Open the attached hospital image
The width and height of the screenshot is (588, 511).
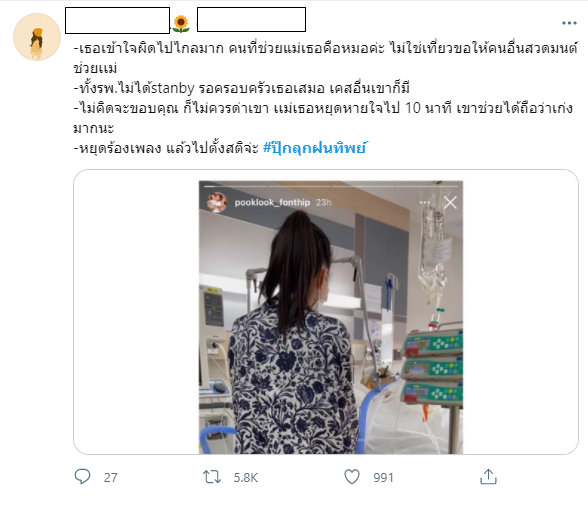point(331,317)
